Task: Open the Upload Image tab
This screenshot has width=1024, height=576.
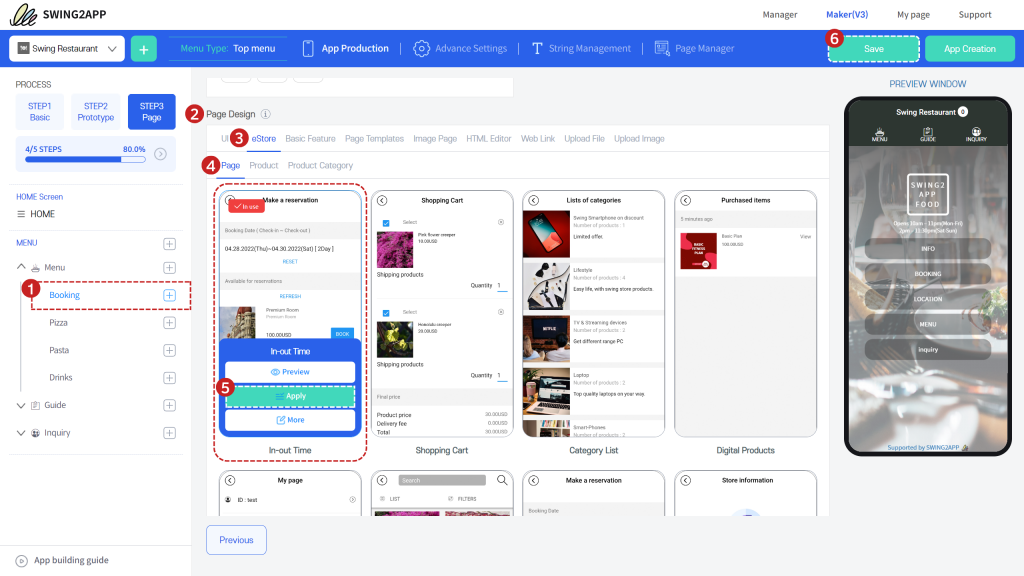Action: click(x=639, y=138)
